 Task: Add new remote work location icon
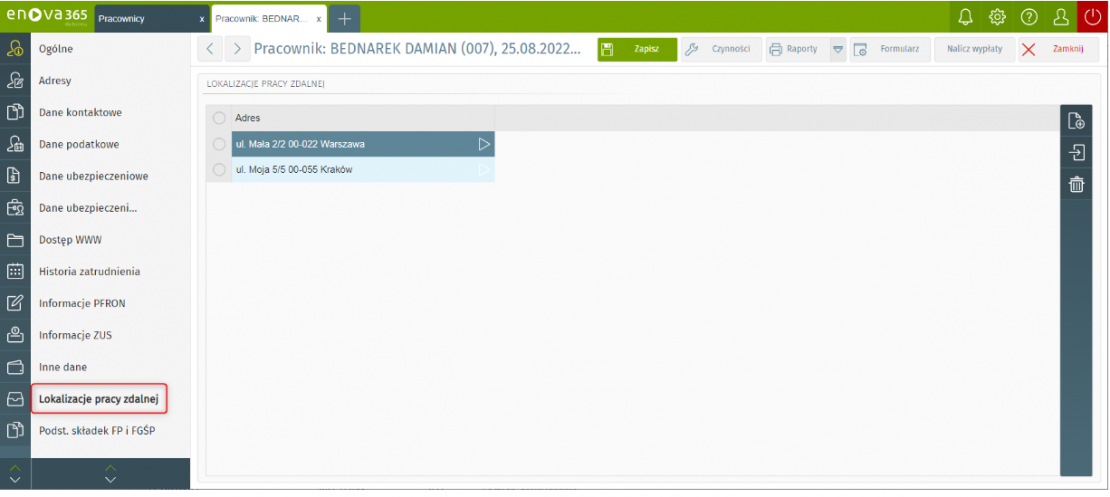[x=1076, y=121]
